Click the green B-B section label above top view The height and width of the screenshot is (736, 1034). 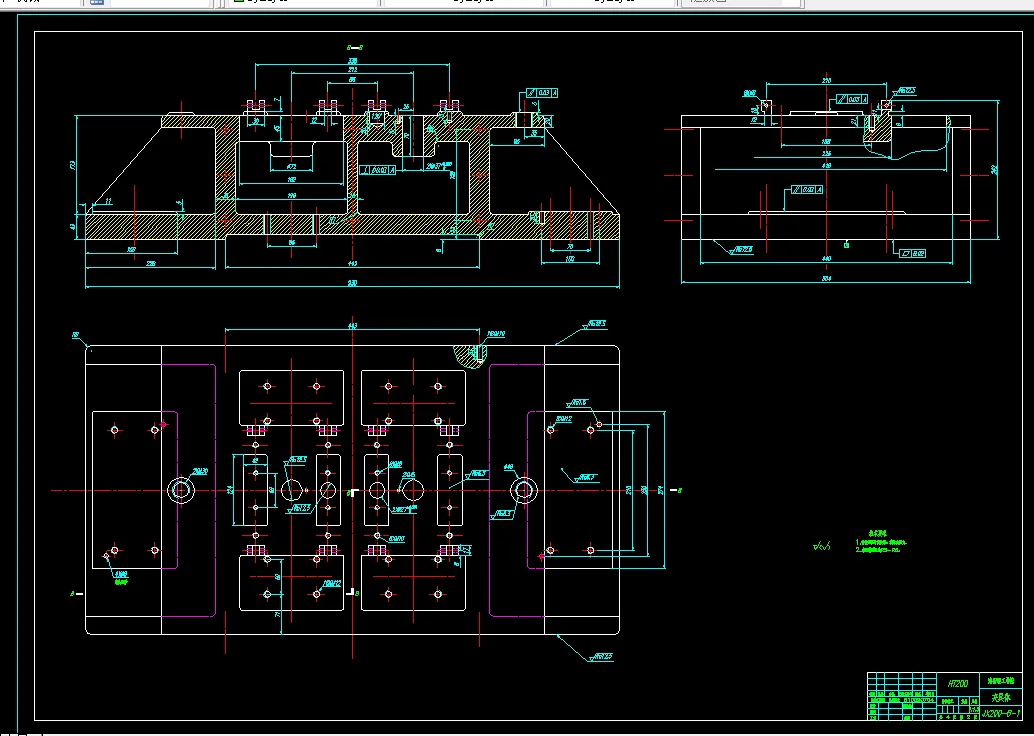click(355, 47)
